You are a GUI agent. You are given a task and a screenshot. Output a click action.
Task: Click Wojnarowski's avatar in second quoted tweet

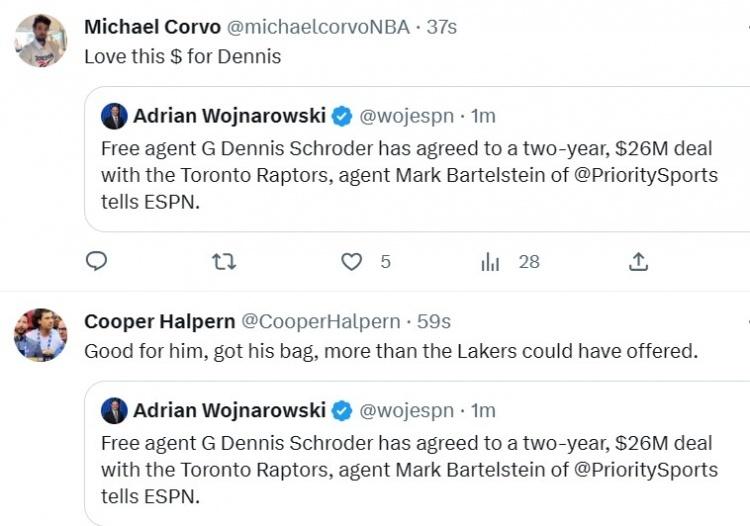tap(114, 411)
